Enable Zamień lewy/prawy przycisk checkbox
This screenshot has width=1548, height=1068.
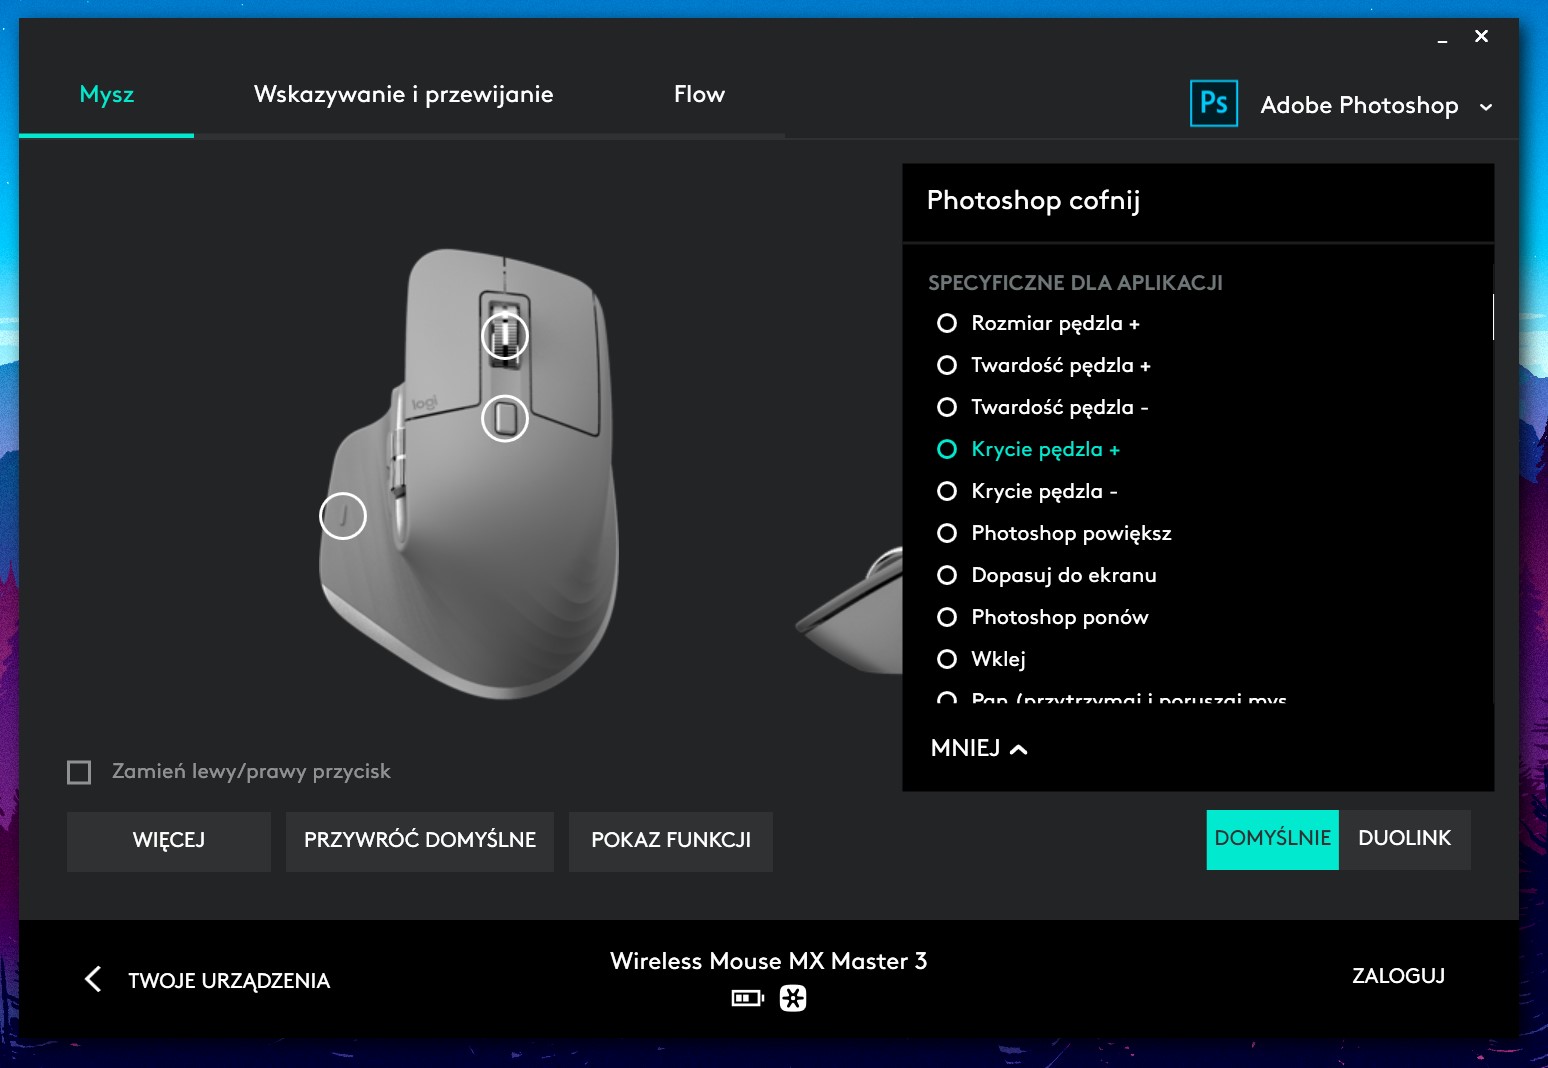tap(79, 772)
